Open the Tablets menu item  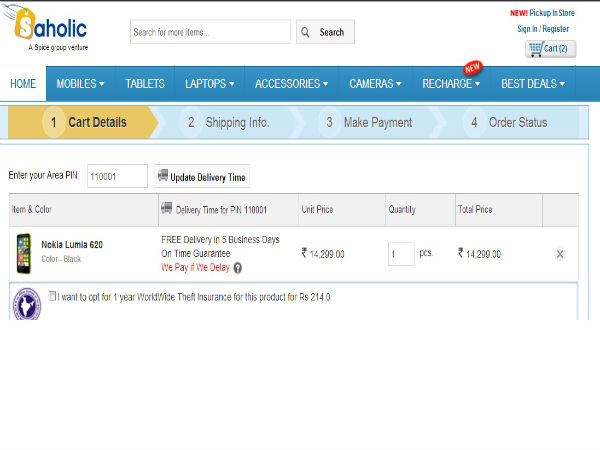[x=145, y=84]
